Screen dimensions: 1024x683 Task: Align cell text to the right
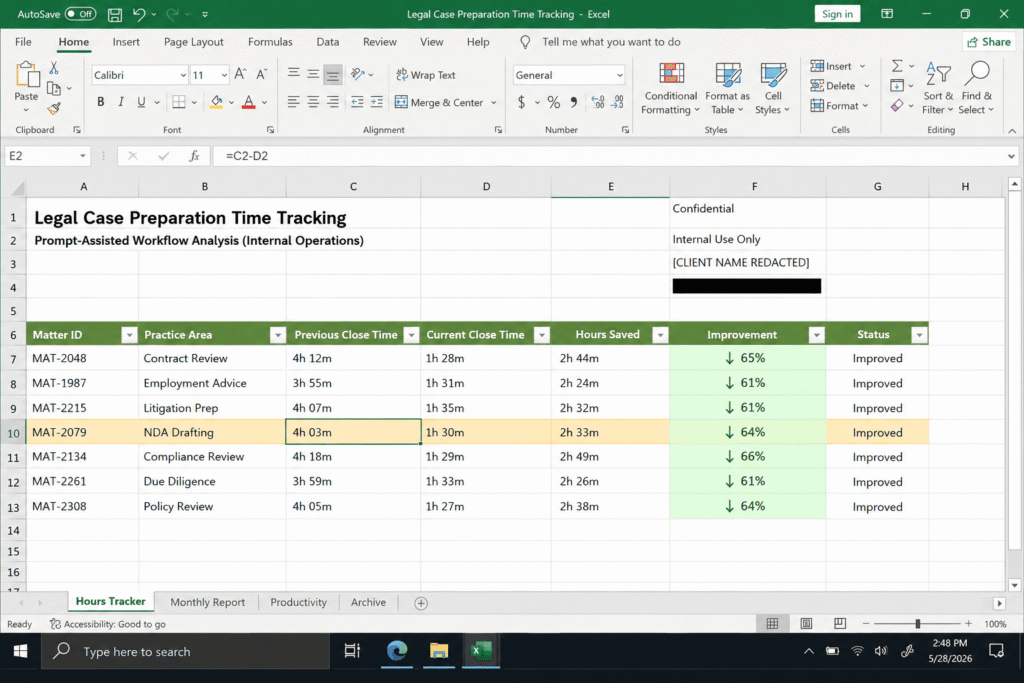tap(333, 102)
